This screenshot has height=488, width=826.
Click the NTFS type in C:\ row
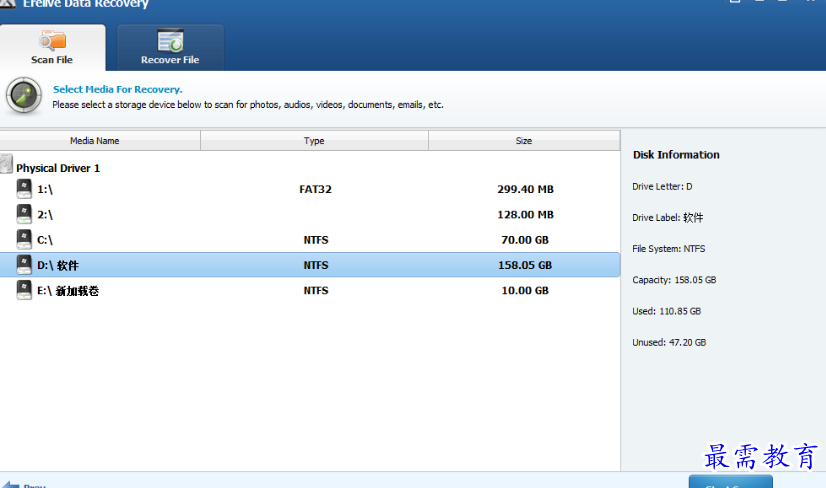[x=316, y=240]
